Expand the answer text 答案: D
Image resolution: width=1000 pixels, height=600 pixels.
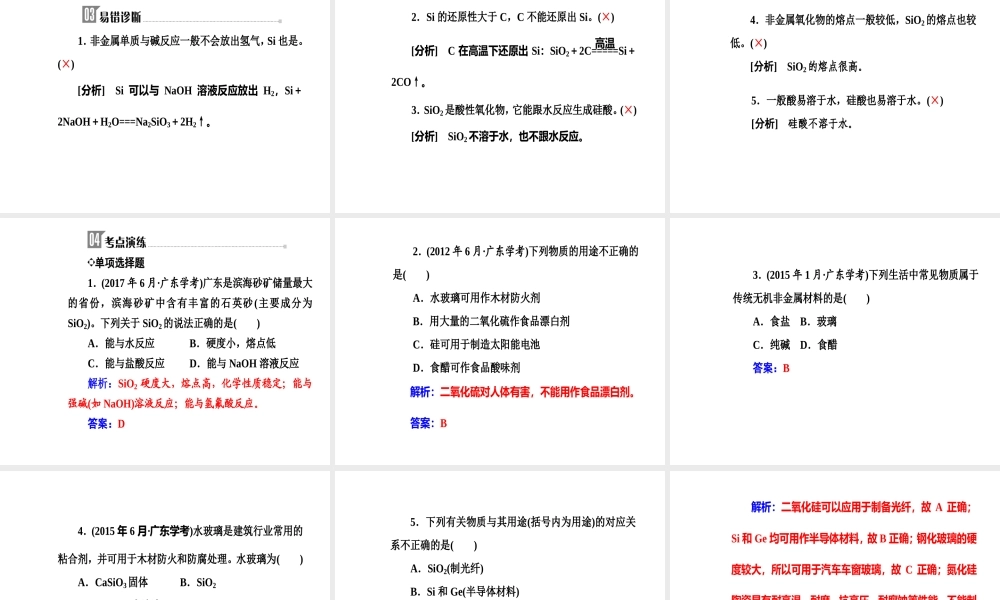[x=105, y=424]
